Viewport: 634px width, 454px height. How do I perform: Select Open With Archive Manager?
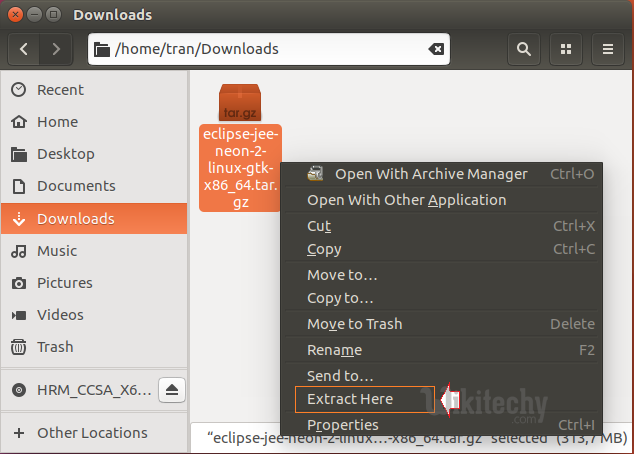pyautogui.click(x=430, y=174)
